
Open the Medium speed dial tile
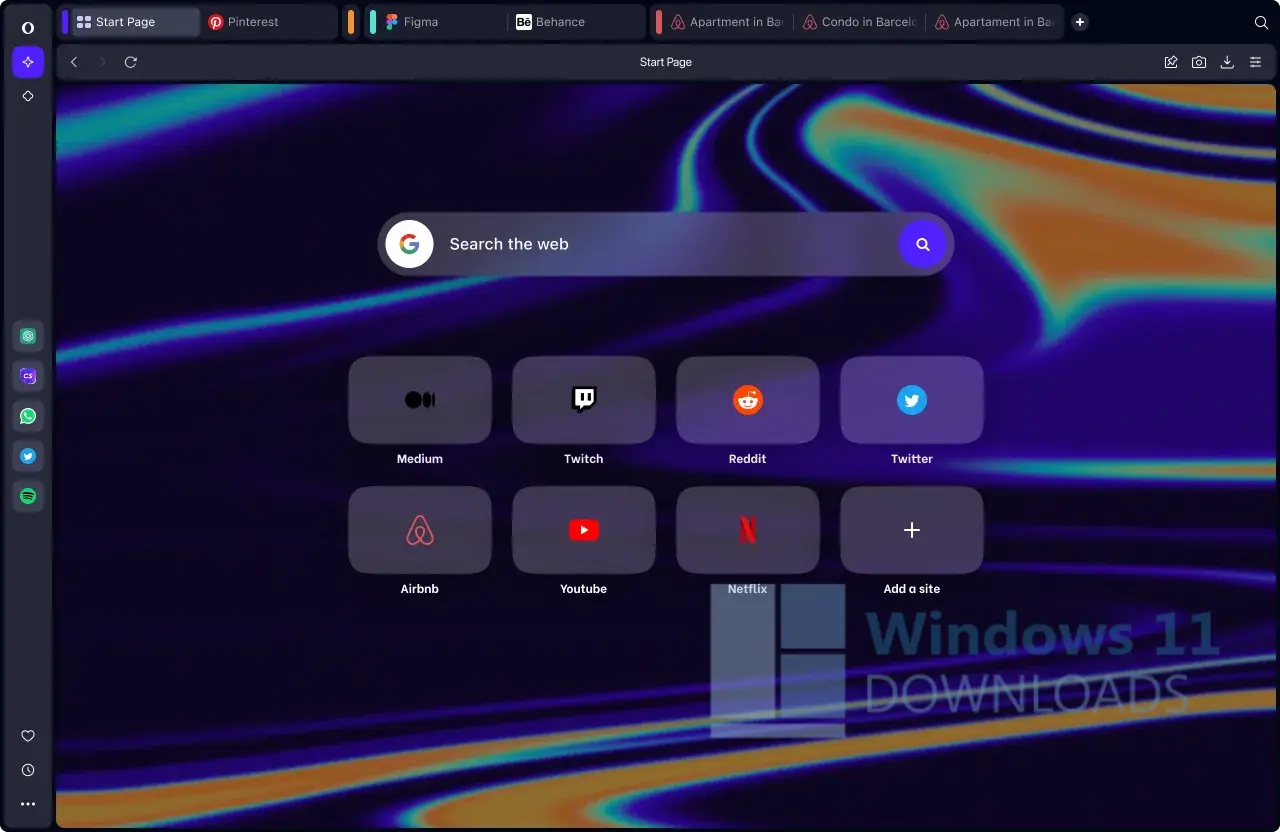click(x=420, y=400)
